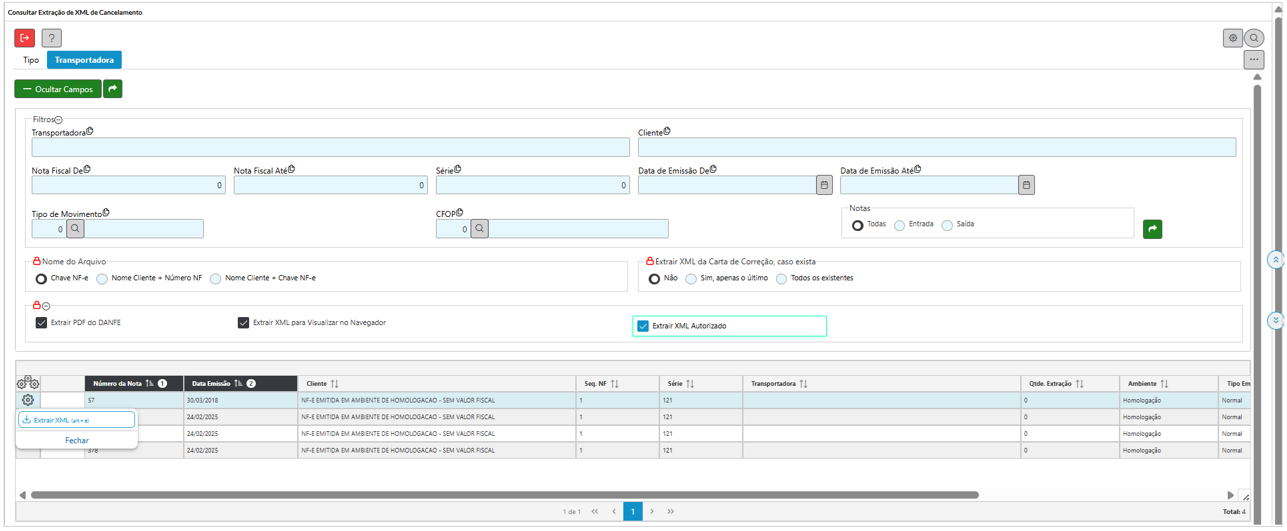Click the grid horizontal scrollbar

pos(505,495)
